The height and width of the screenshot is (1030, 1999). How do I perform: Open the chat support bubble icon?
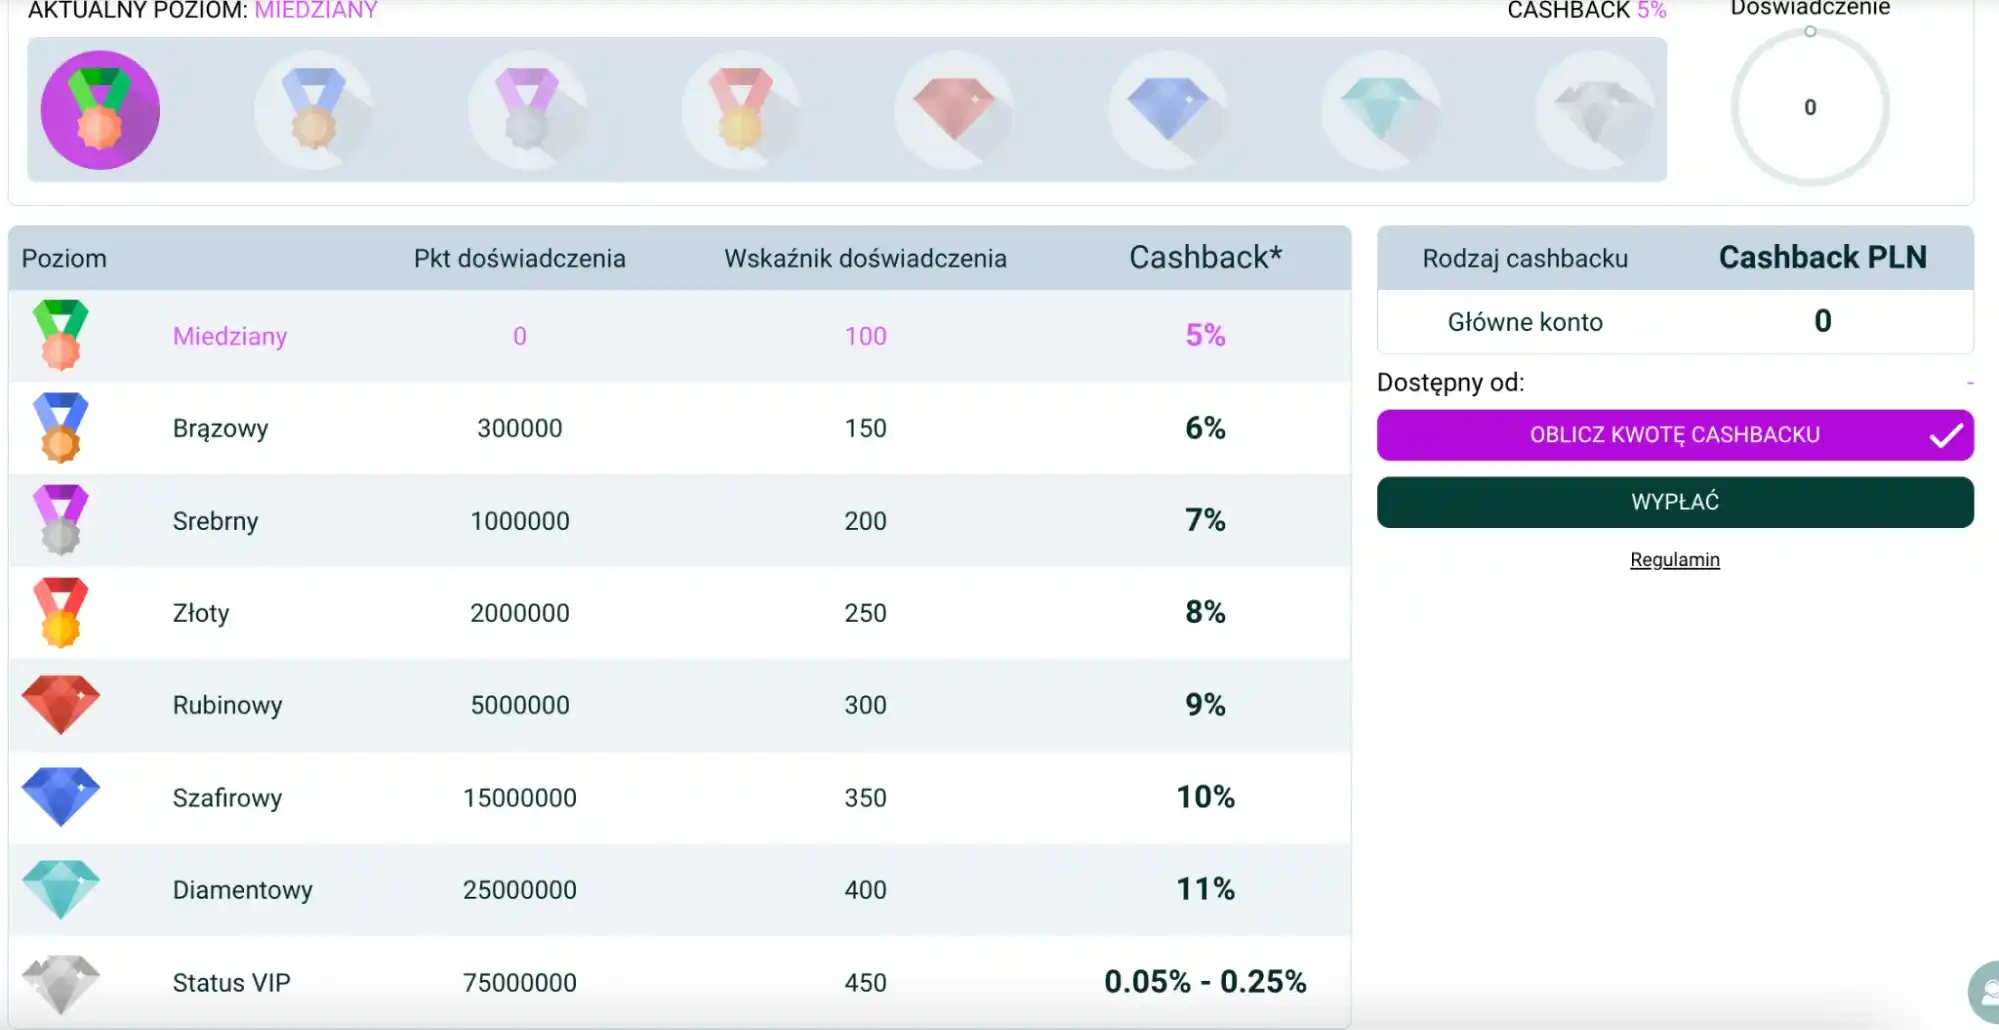pyautogui.click(x=1985, y=992)
